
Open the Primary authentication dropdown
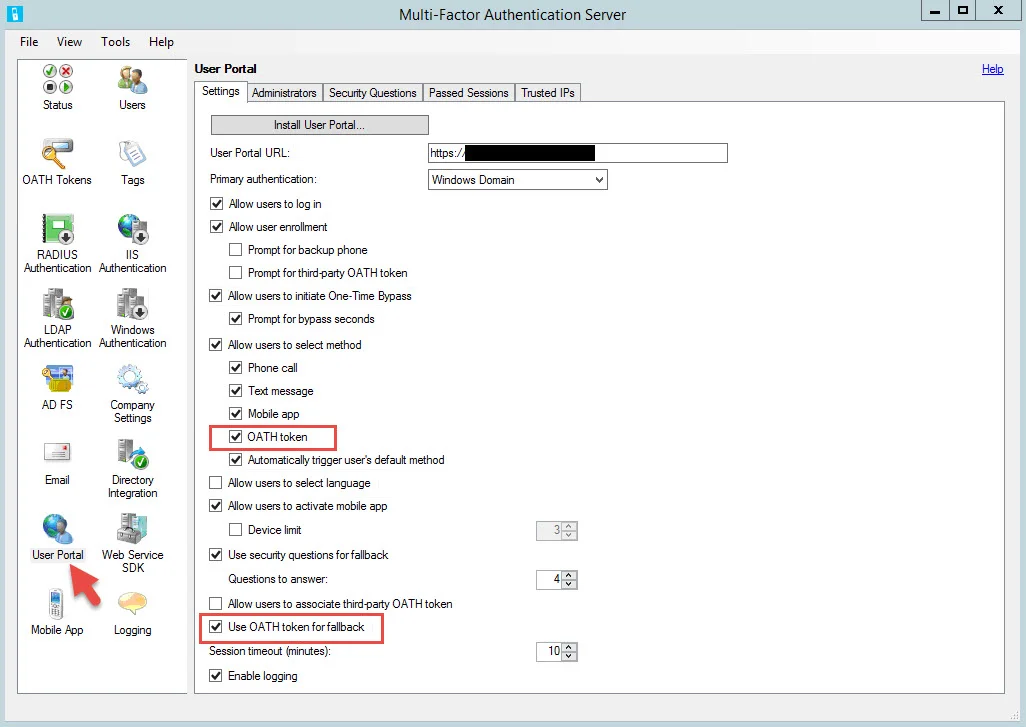(518, 180)
